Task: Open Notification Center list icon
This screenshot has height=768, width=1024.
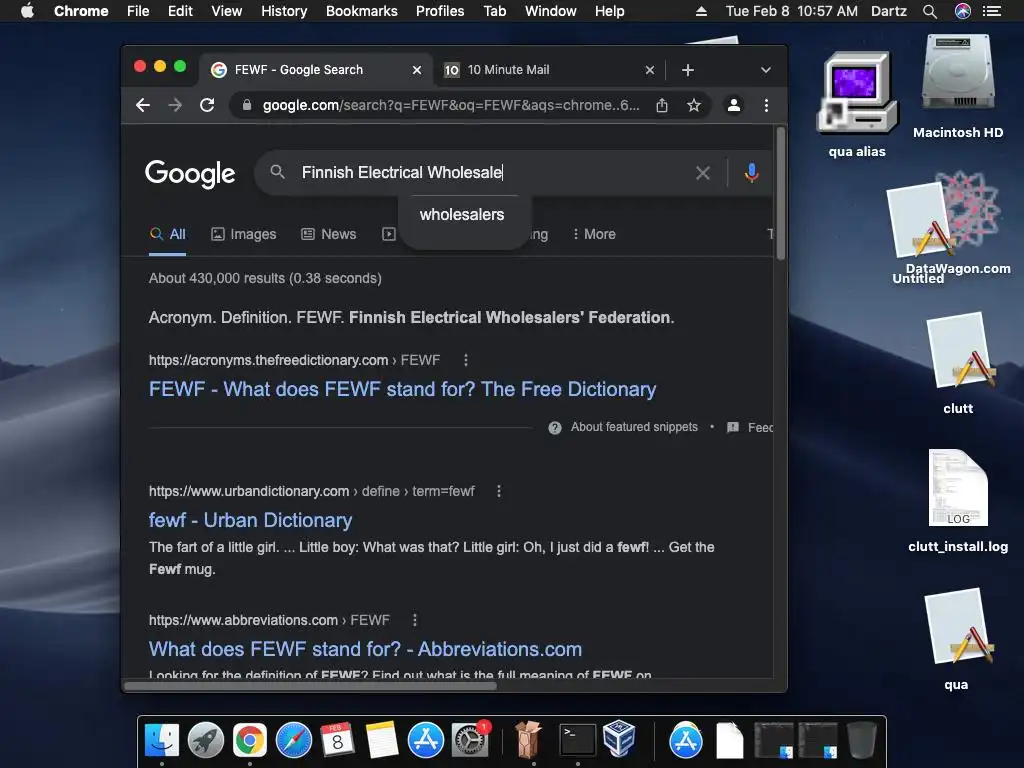Action: click(992, 11)
